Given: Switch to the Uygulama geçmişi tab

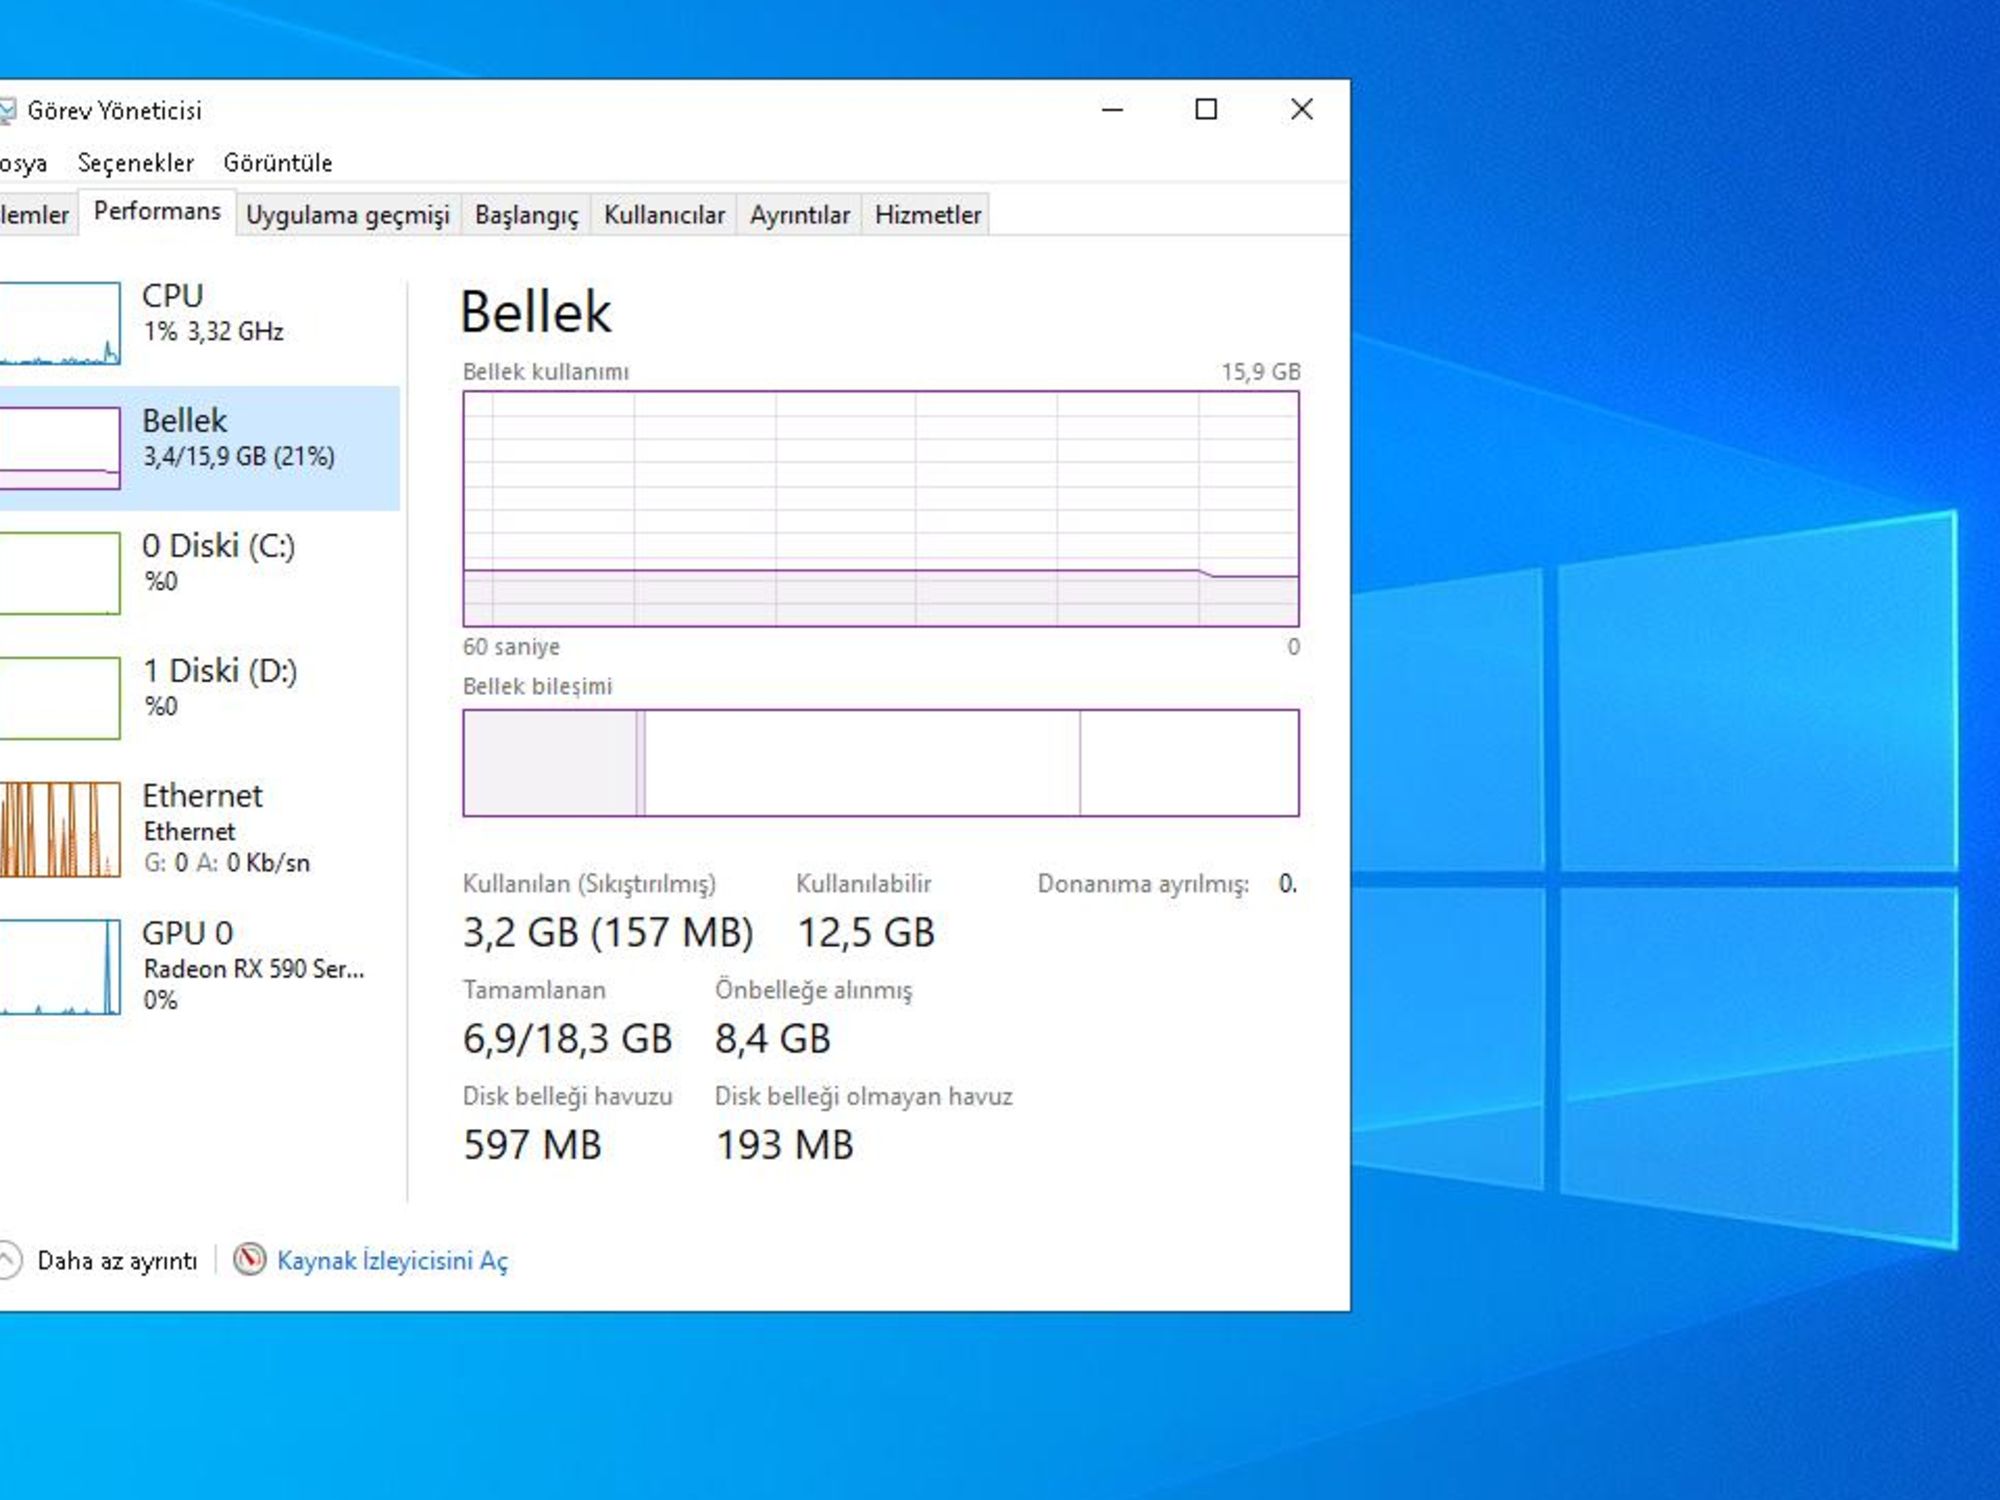Looking at the screenshot, I should click(x=347, y=215).
